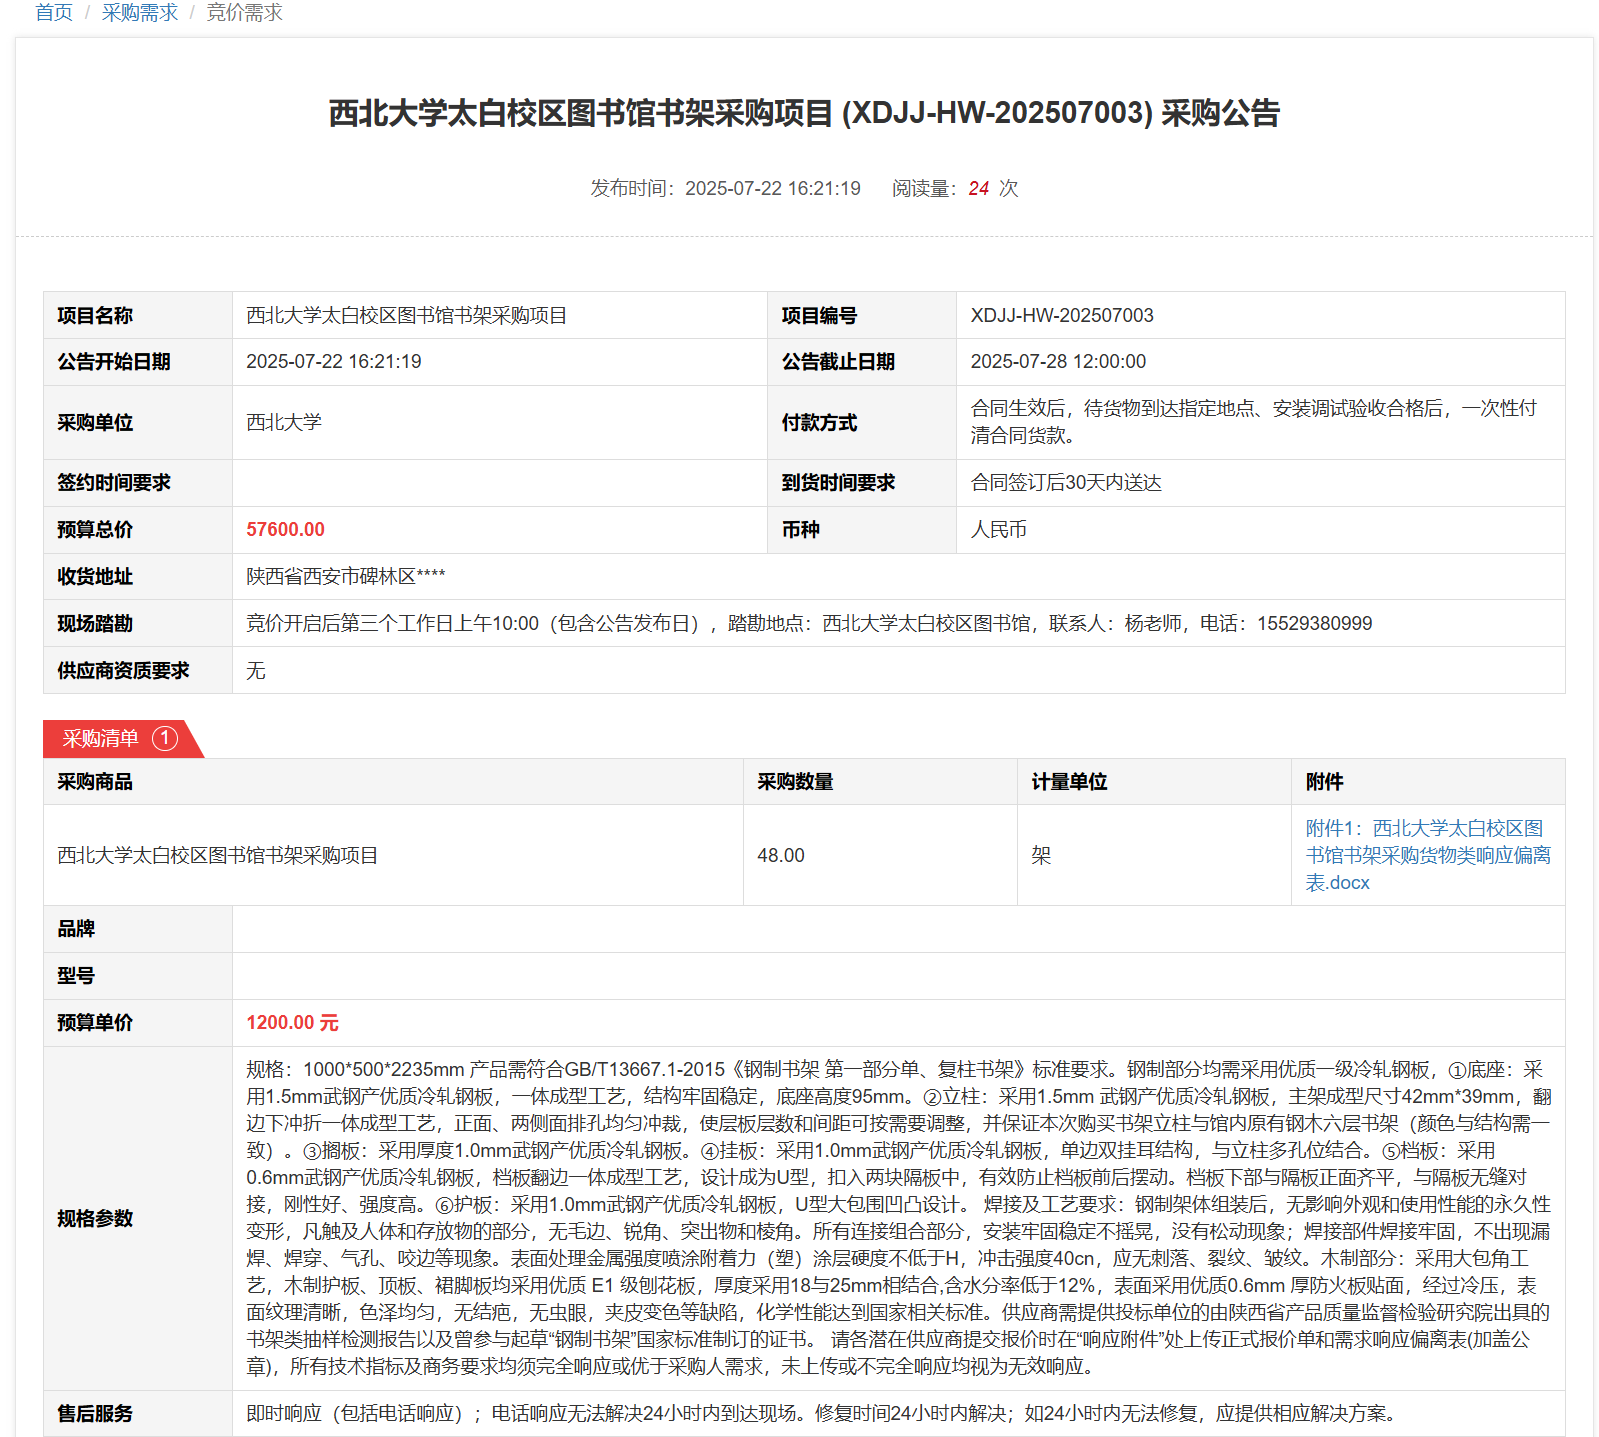This screenshot has height=1437, width=1599.
Task: Click the 1200.00 元 unit price
Action: point(292,1023)
